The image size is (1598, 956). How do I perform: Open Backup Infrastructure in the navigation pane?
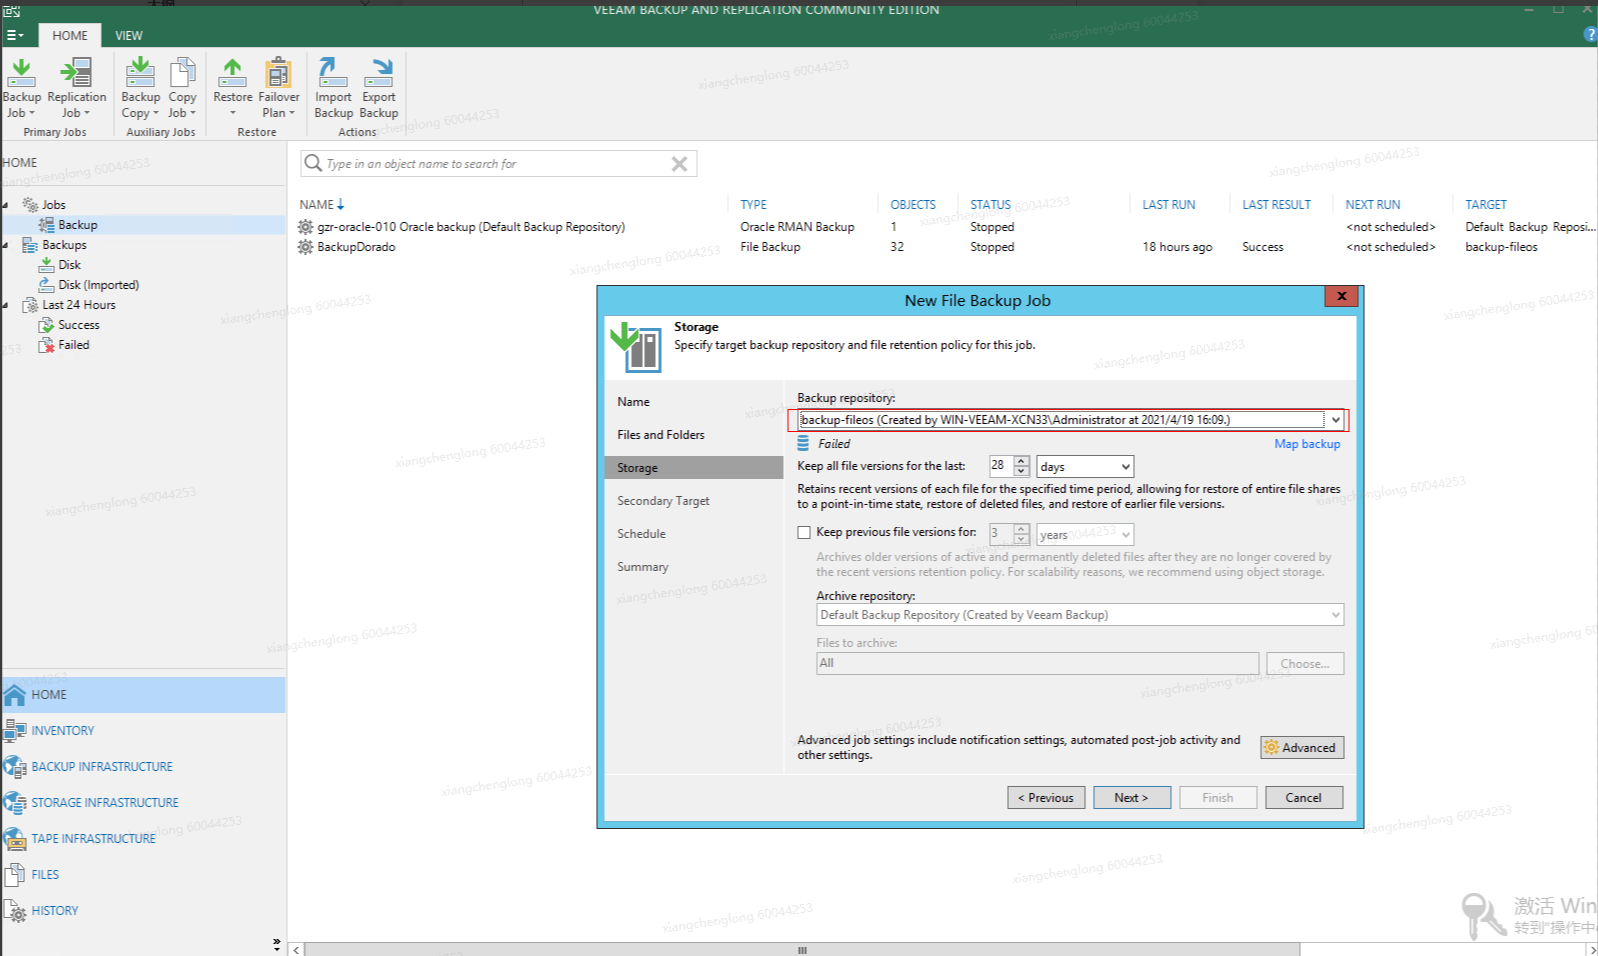coord(101,767)
